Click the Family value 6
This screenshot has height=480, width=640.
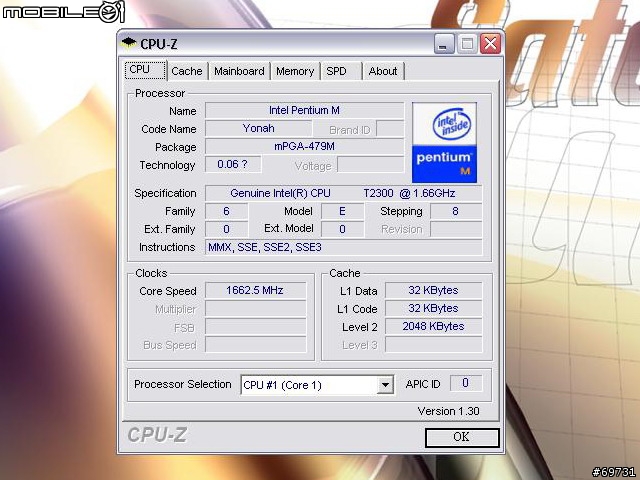(227, 211)
